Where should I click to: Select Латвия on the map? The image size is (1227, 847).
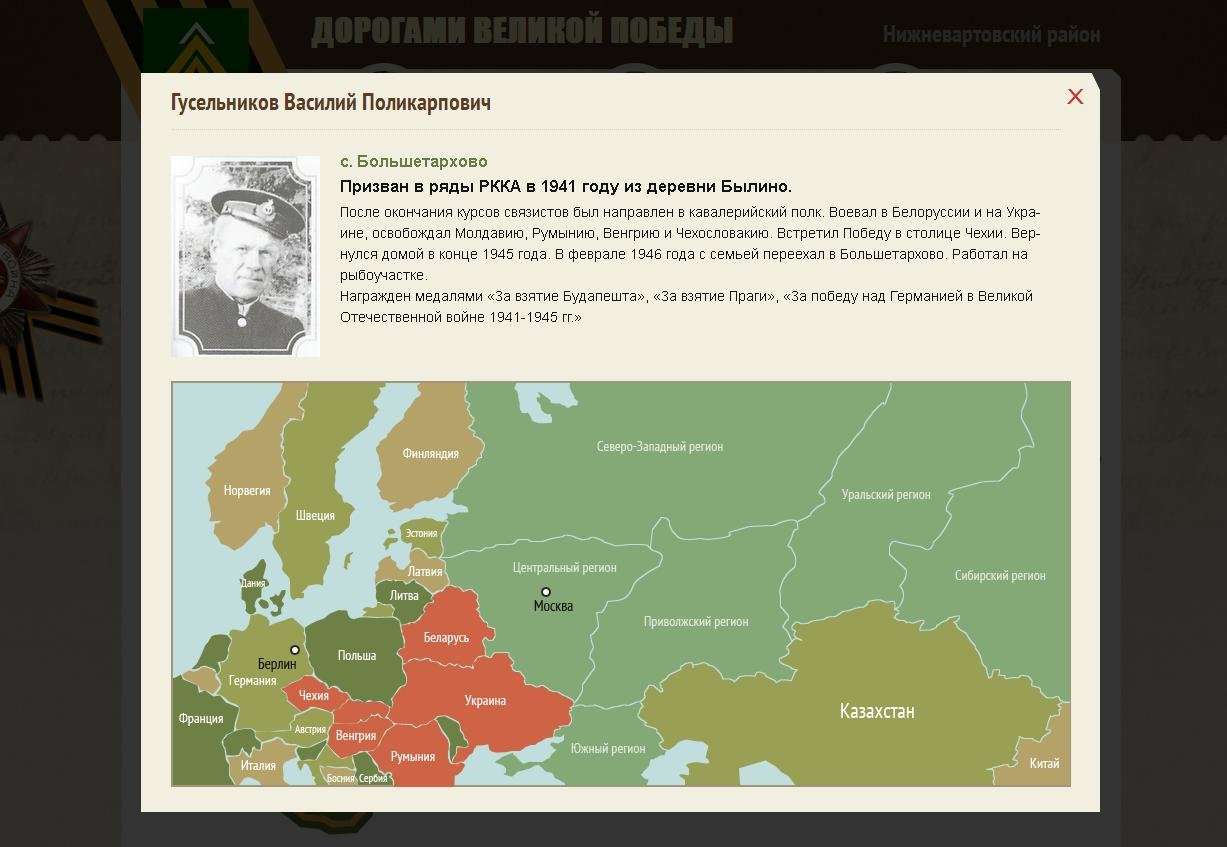(x=425, y=572)
